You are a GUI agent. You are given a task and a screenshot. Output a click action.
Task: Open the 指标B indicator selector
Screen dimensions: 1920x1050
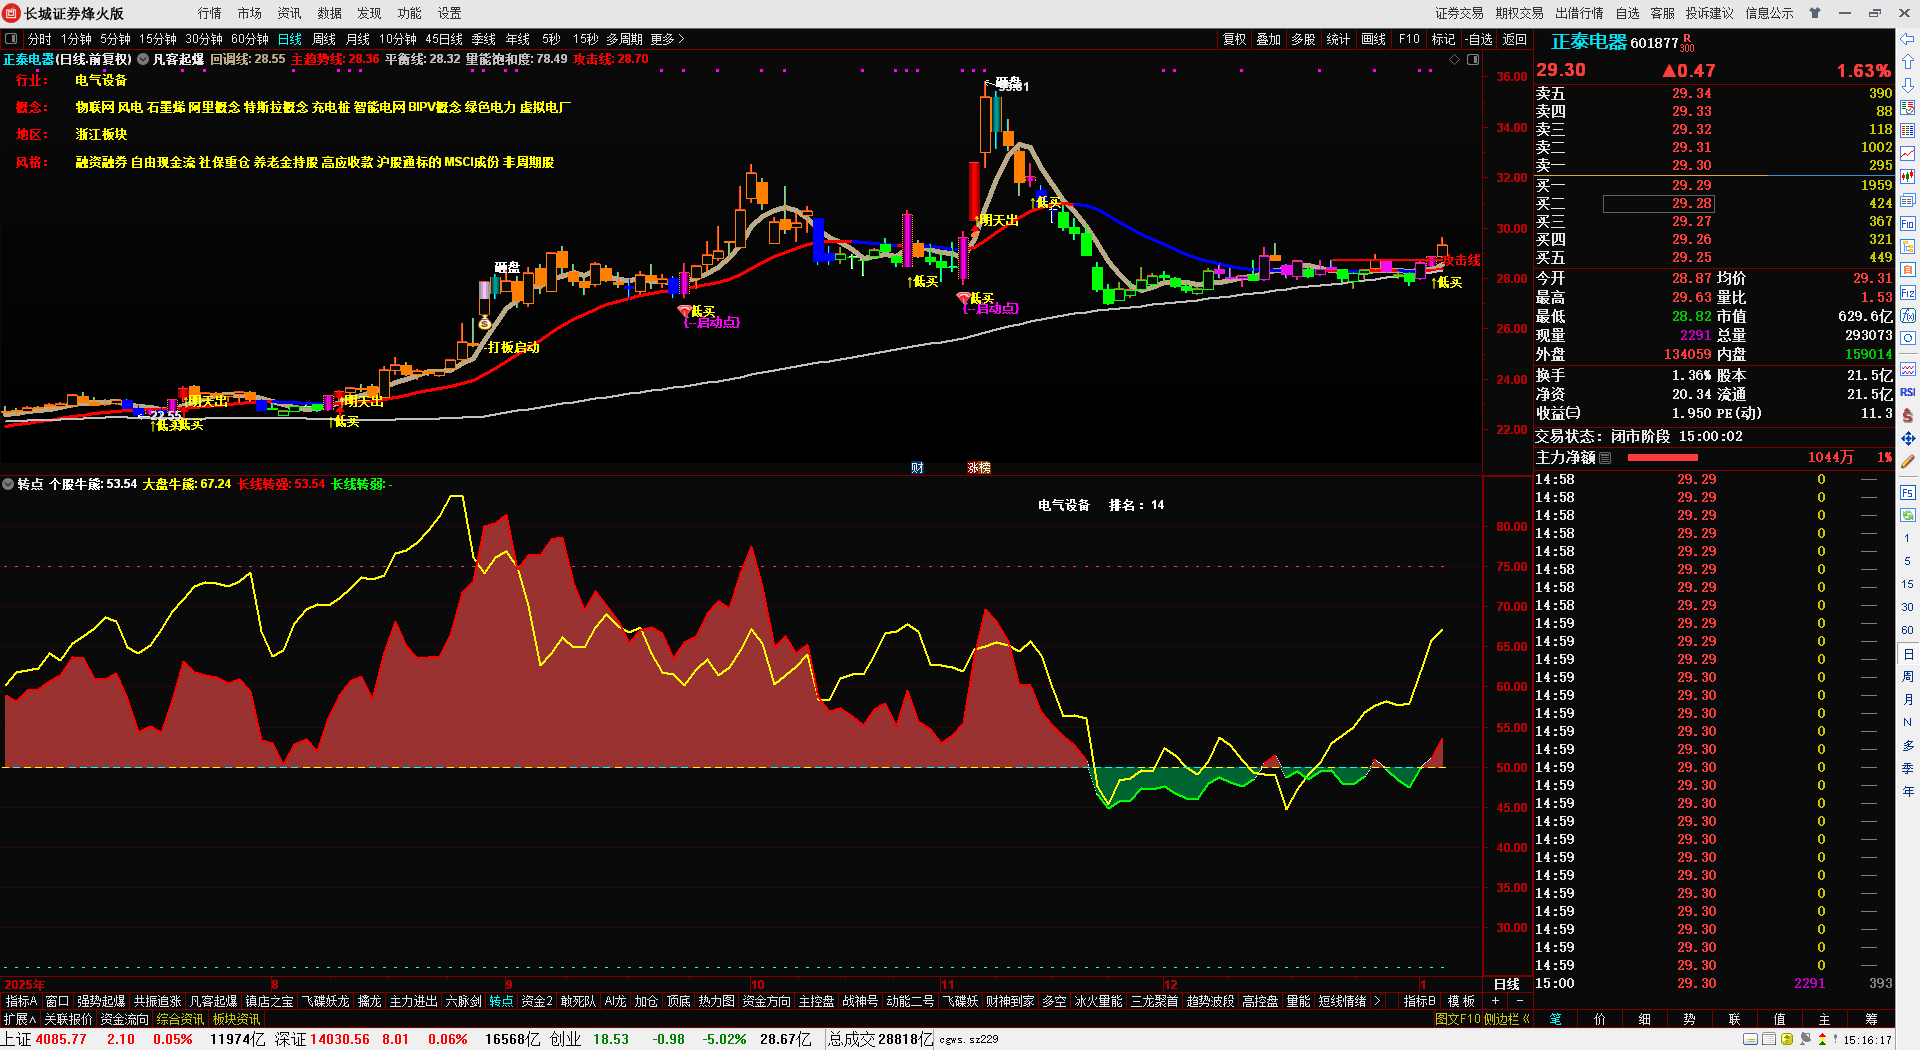click(1419, 1001)
